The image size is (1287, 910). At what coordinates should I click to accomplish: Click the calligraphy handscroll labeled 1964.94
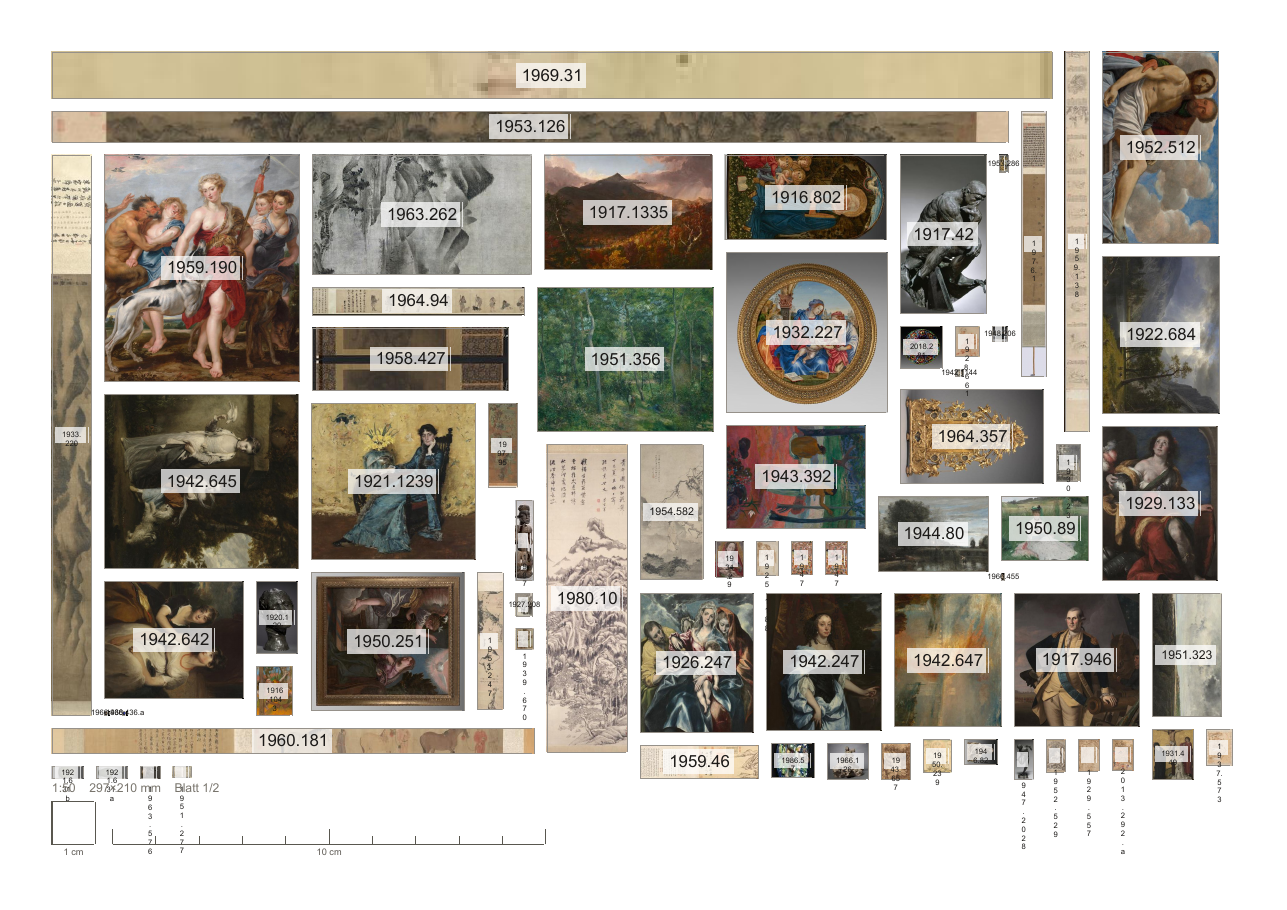[x=418, y=300]
